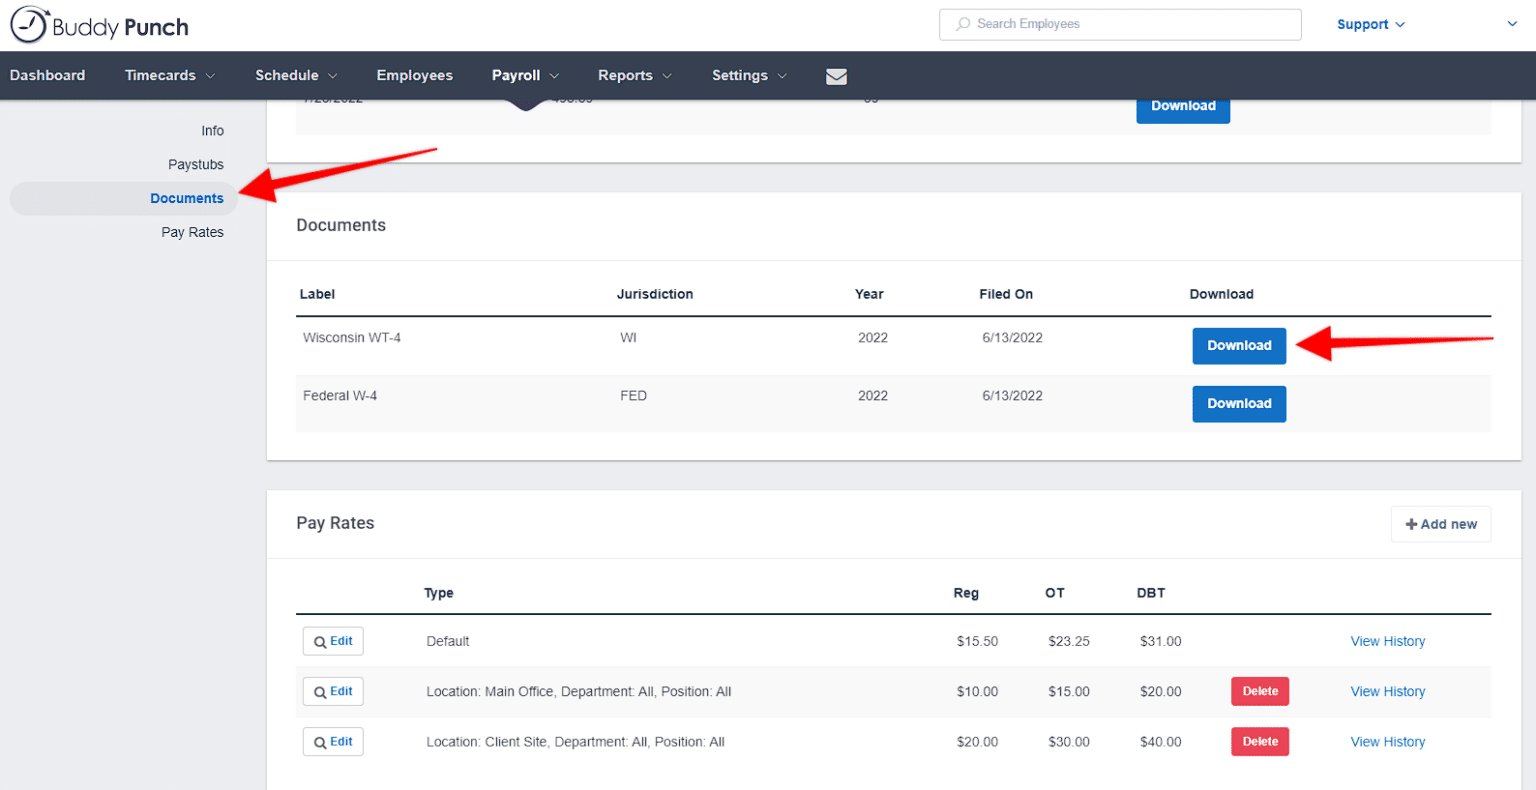
Task: View History for the Default pay rate
Action: click(x=1387, y=641)
